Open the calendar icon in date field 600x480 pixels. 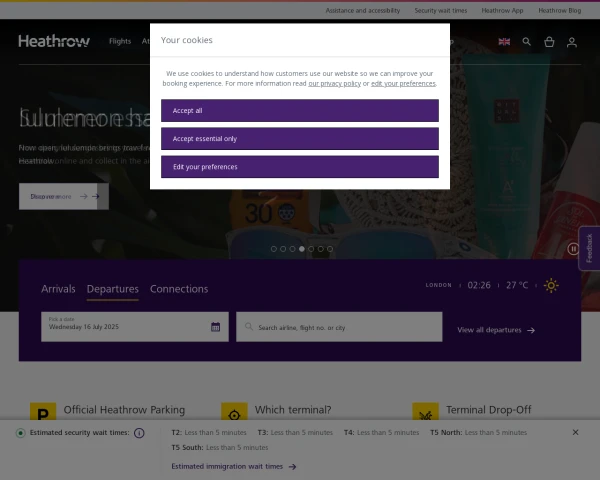click(215, 327)
